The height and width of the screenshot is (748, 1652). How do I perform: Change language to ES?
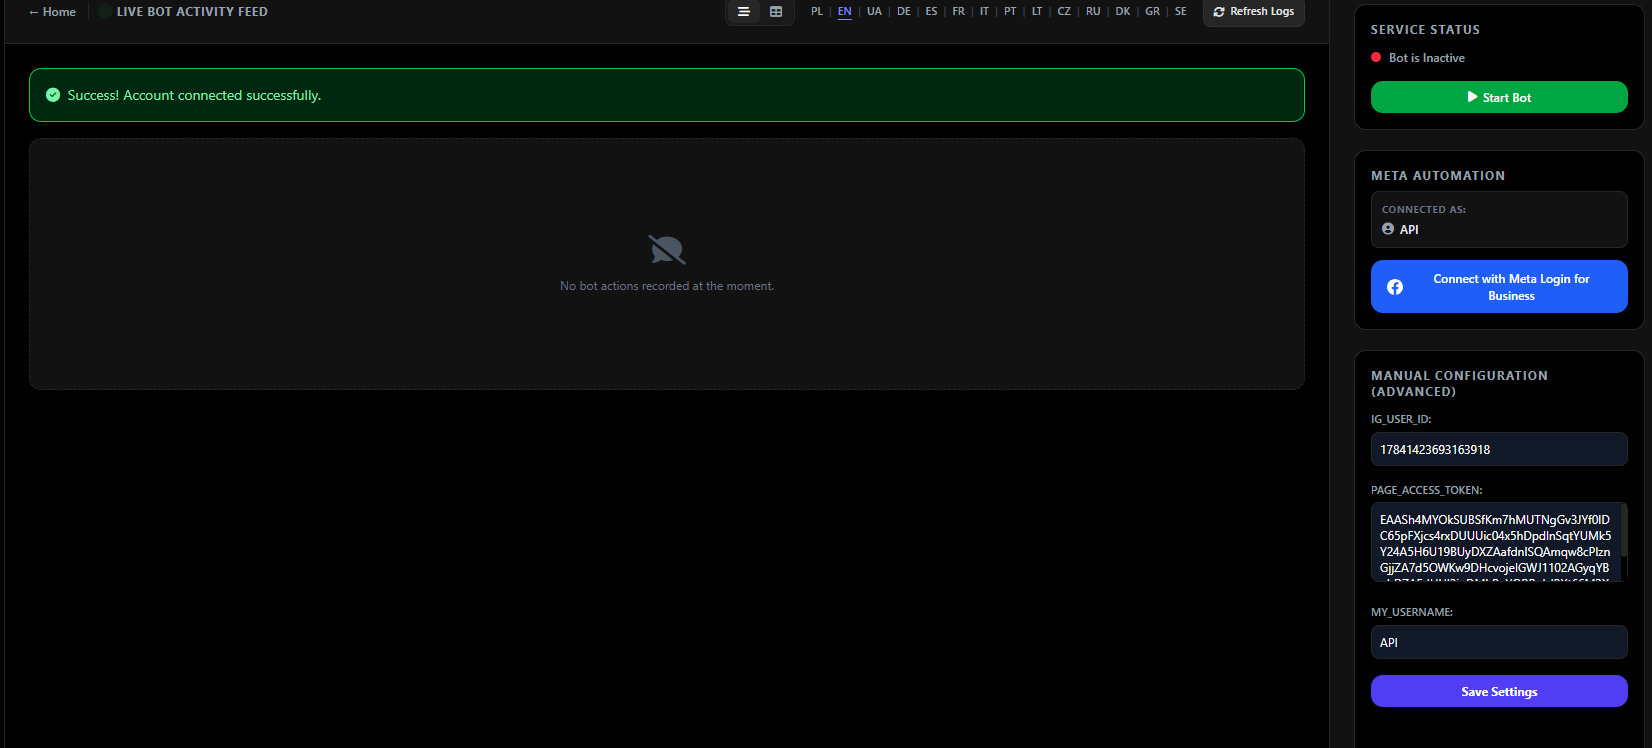point(931,12)
